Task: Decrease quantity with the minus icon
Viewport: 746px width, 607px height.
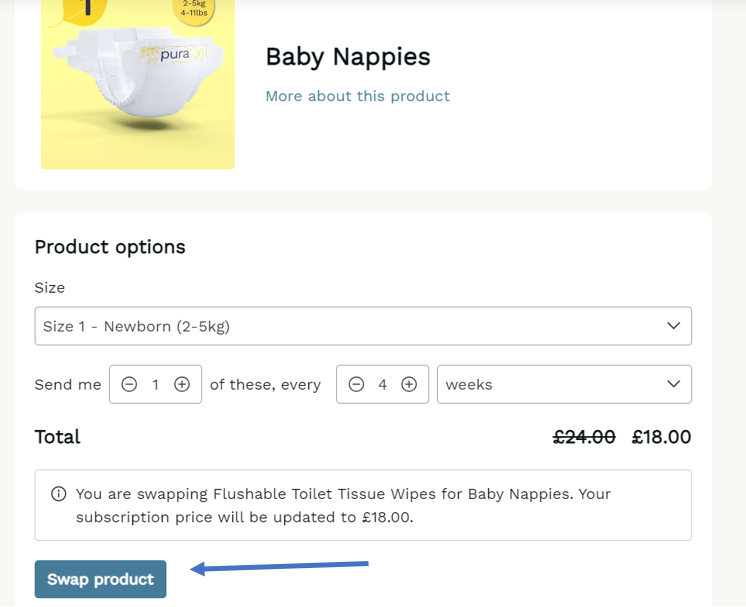Action: (129, 384)
